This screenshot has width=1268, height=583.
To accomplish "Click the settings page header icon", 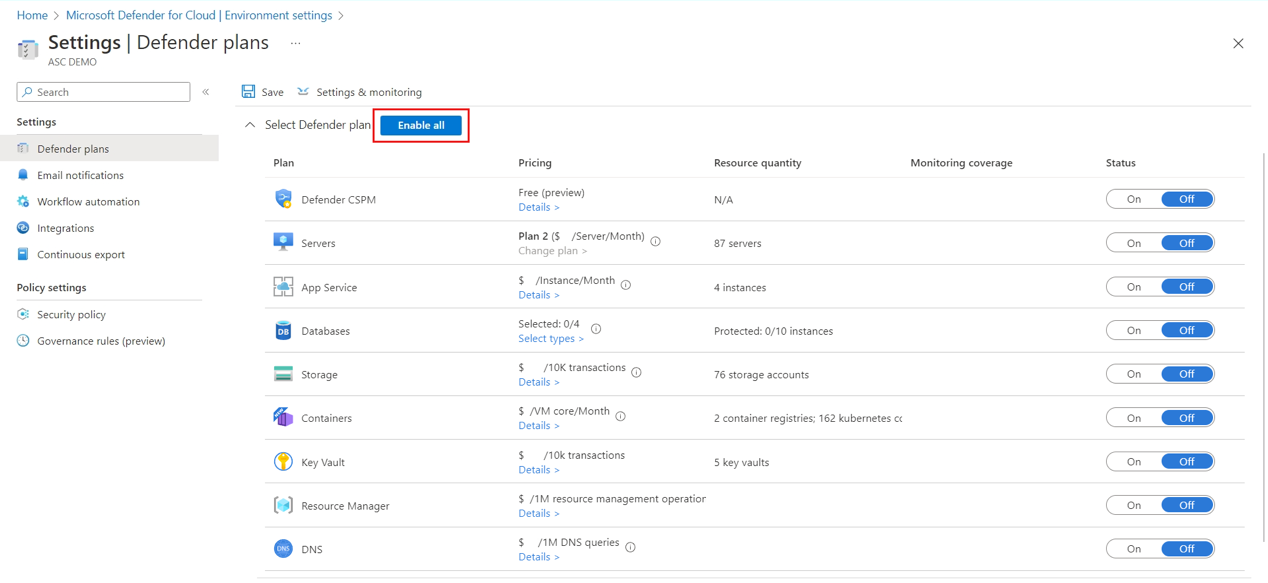I will pyautogui.click(x=28, y=49).
